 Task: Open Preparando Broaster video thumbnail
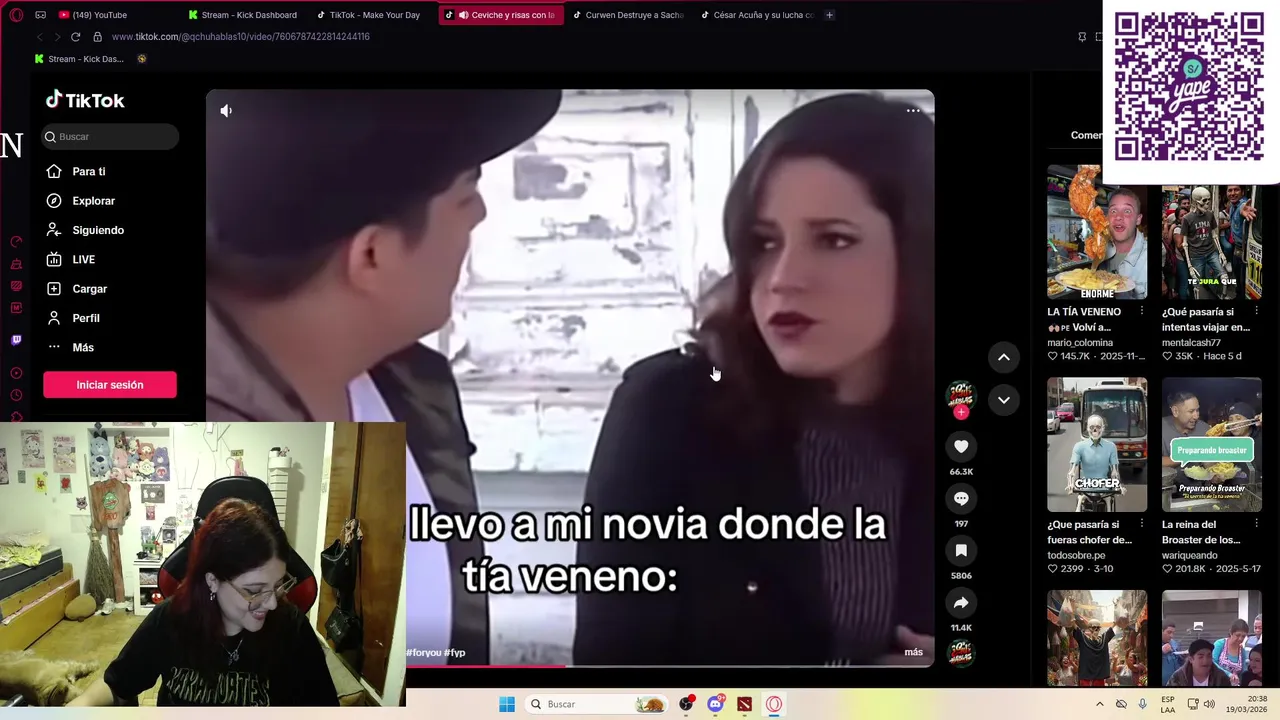tap(1211, 445)
